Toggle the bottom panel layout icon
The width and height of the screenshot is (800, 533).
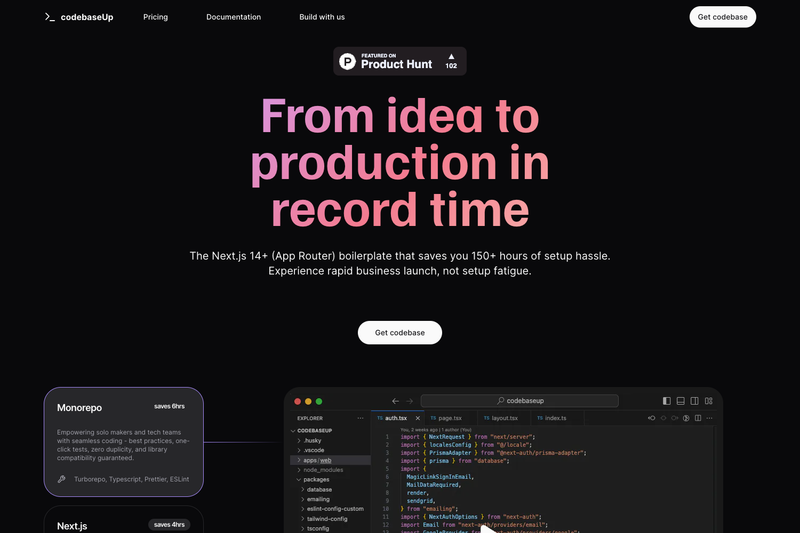[x=681, y=401]
